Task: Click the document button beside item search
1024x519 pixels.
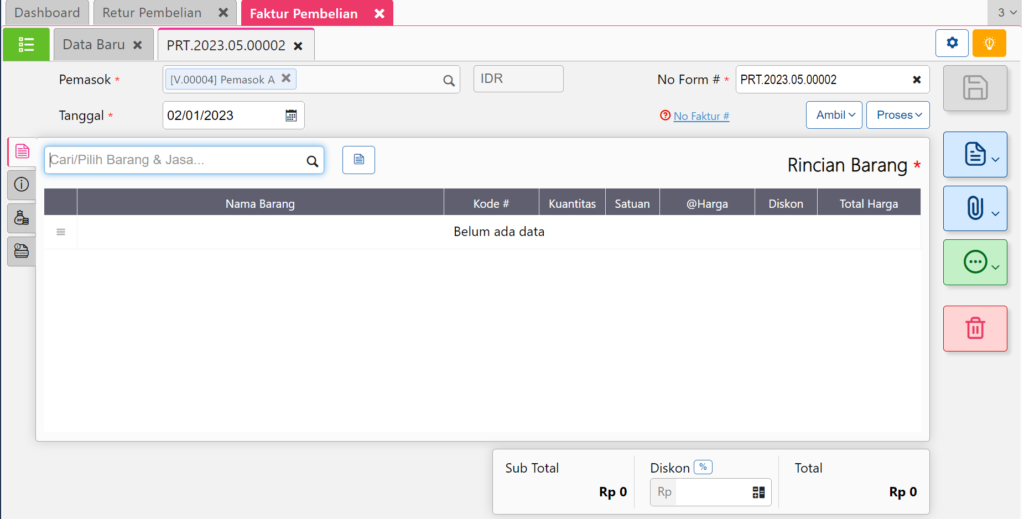Action: point(358,160)
